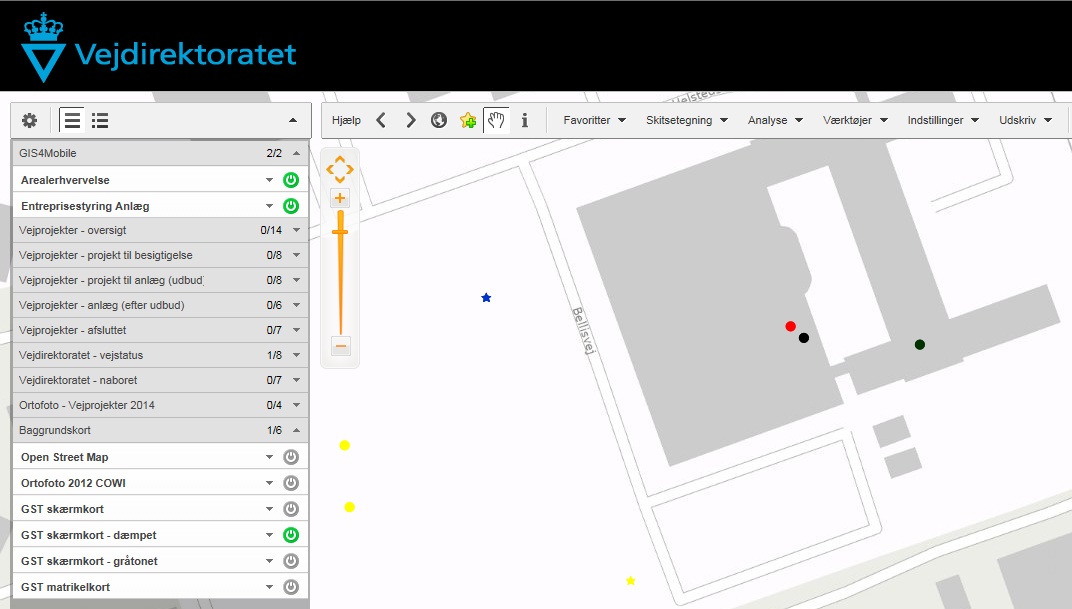Zoom out with the minus button
This screenshot has width=1072, height=609.
[x=340, y=346]
